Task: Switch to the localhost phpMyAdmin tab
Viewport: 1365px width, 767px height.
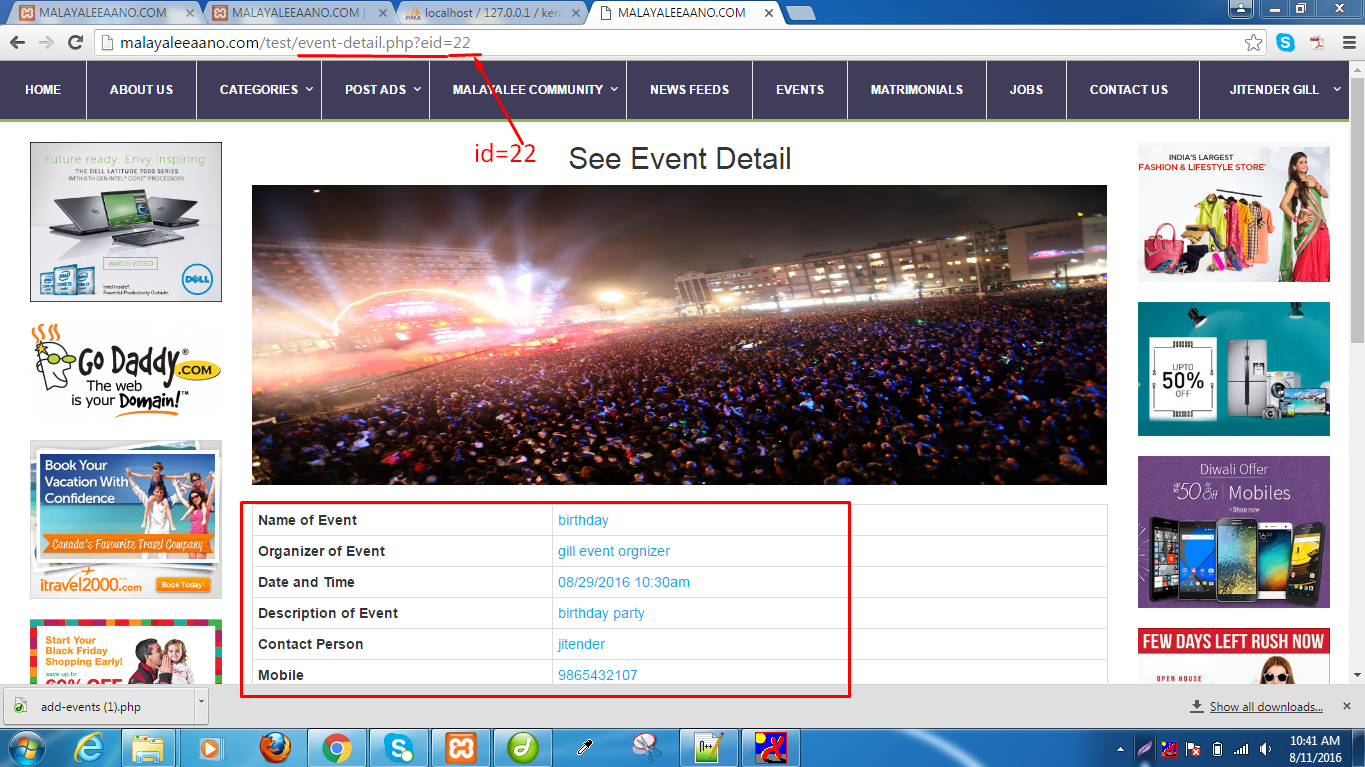Action: tap(490, 13)
